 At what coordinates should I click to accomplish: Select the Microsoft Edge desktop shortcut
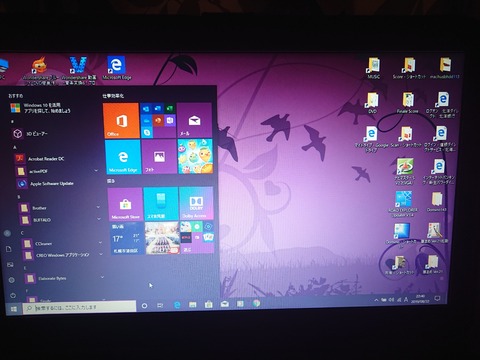[116, 68]
